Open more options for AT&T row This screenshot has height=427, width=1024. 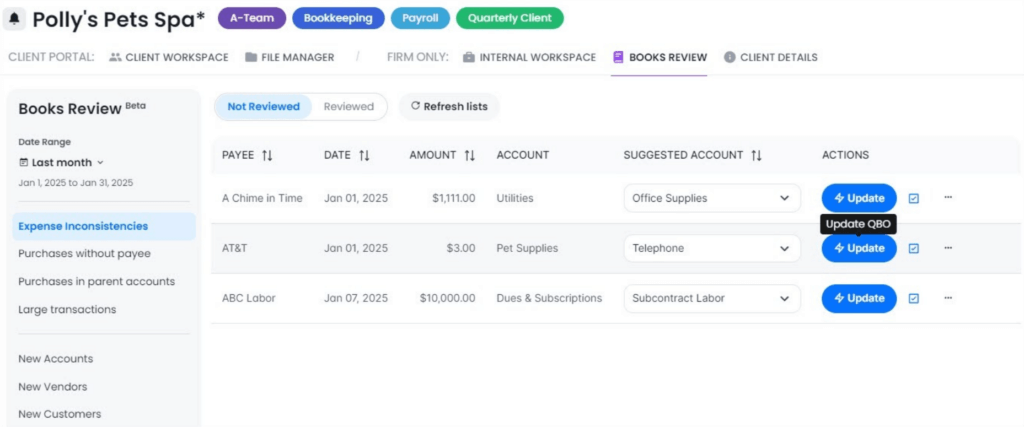[x=948, y=248]
